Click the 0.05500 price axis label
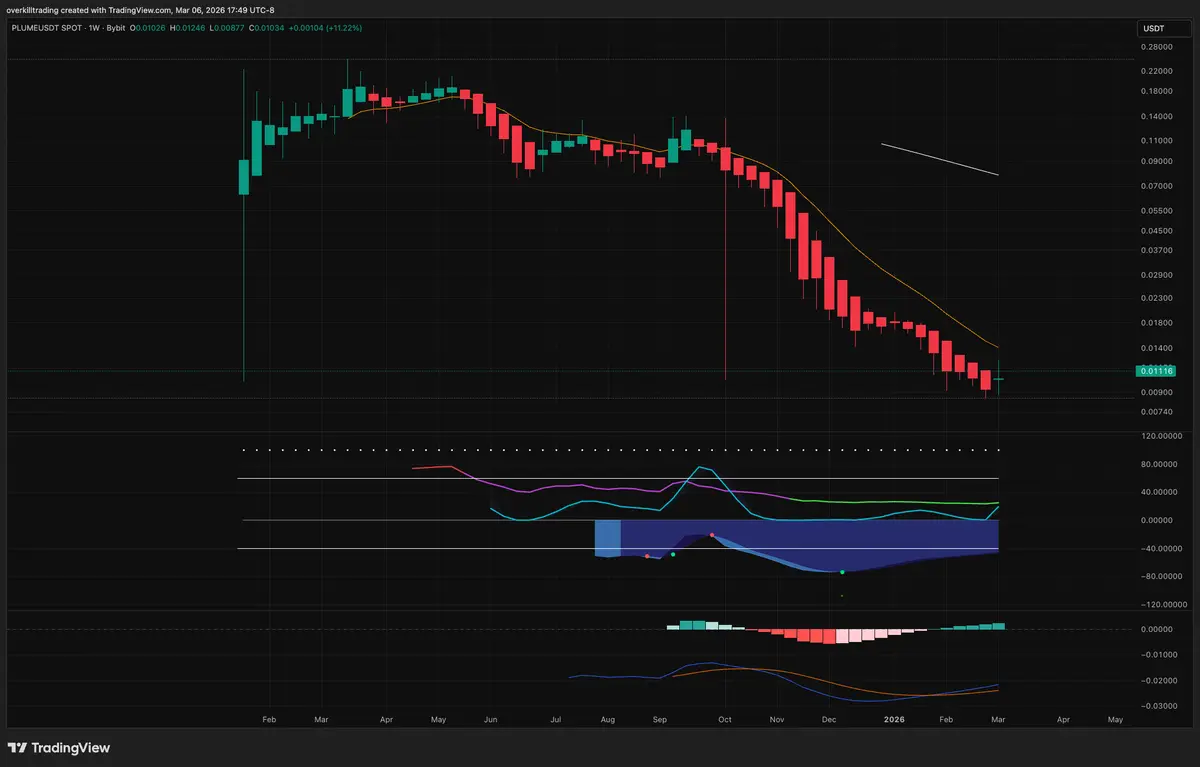 point(1157,211)
